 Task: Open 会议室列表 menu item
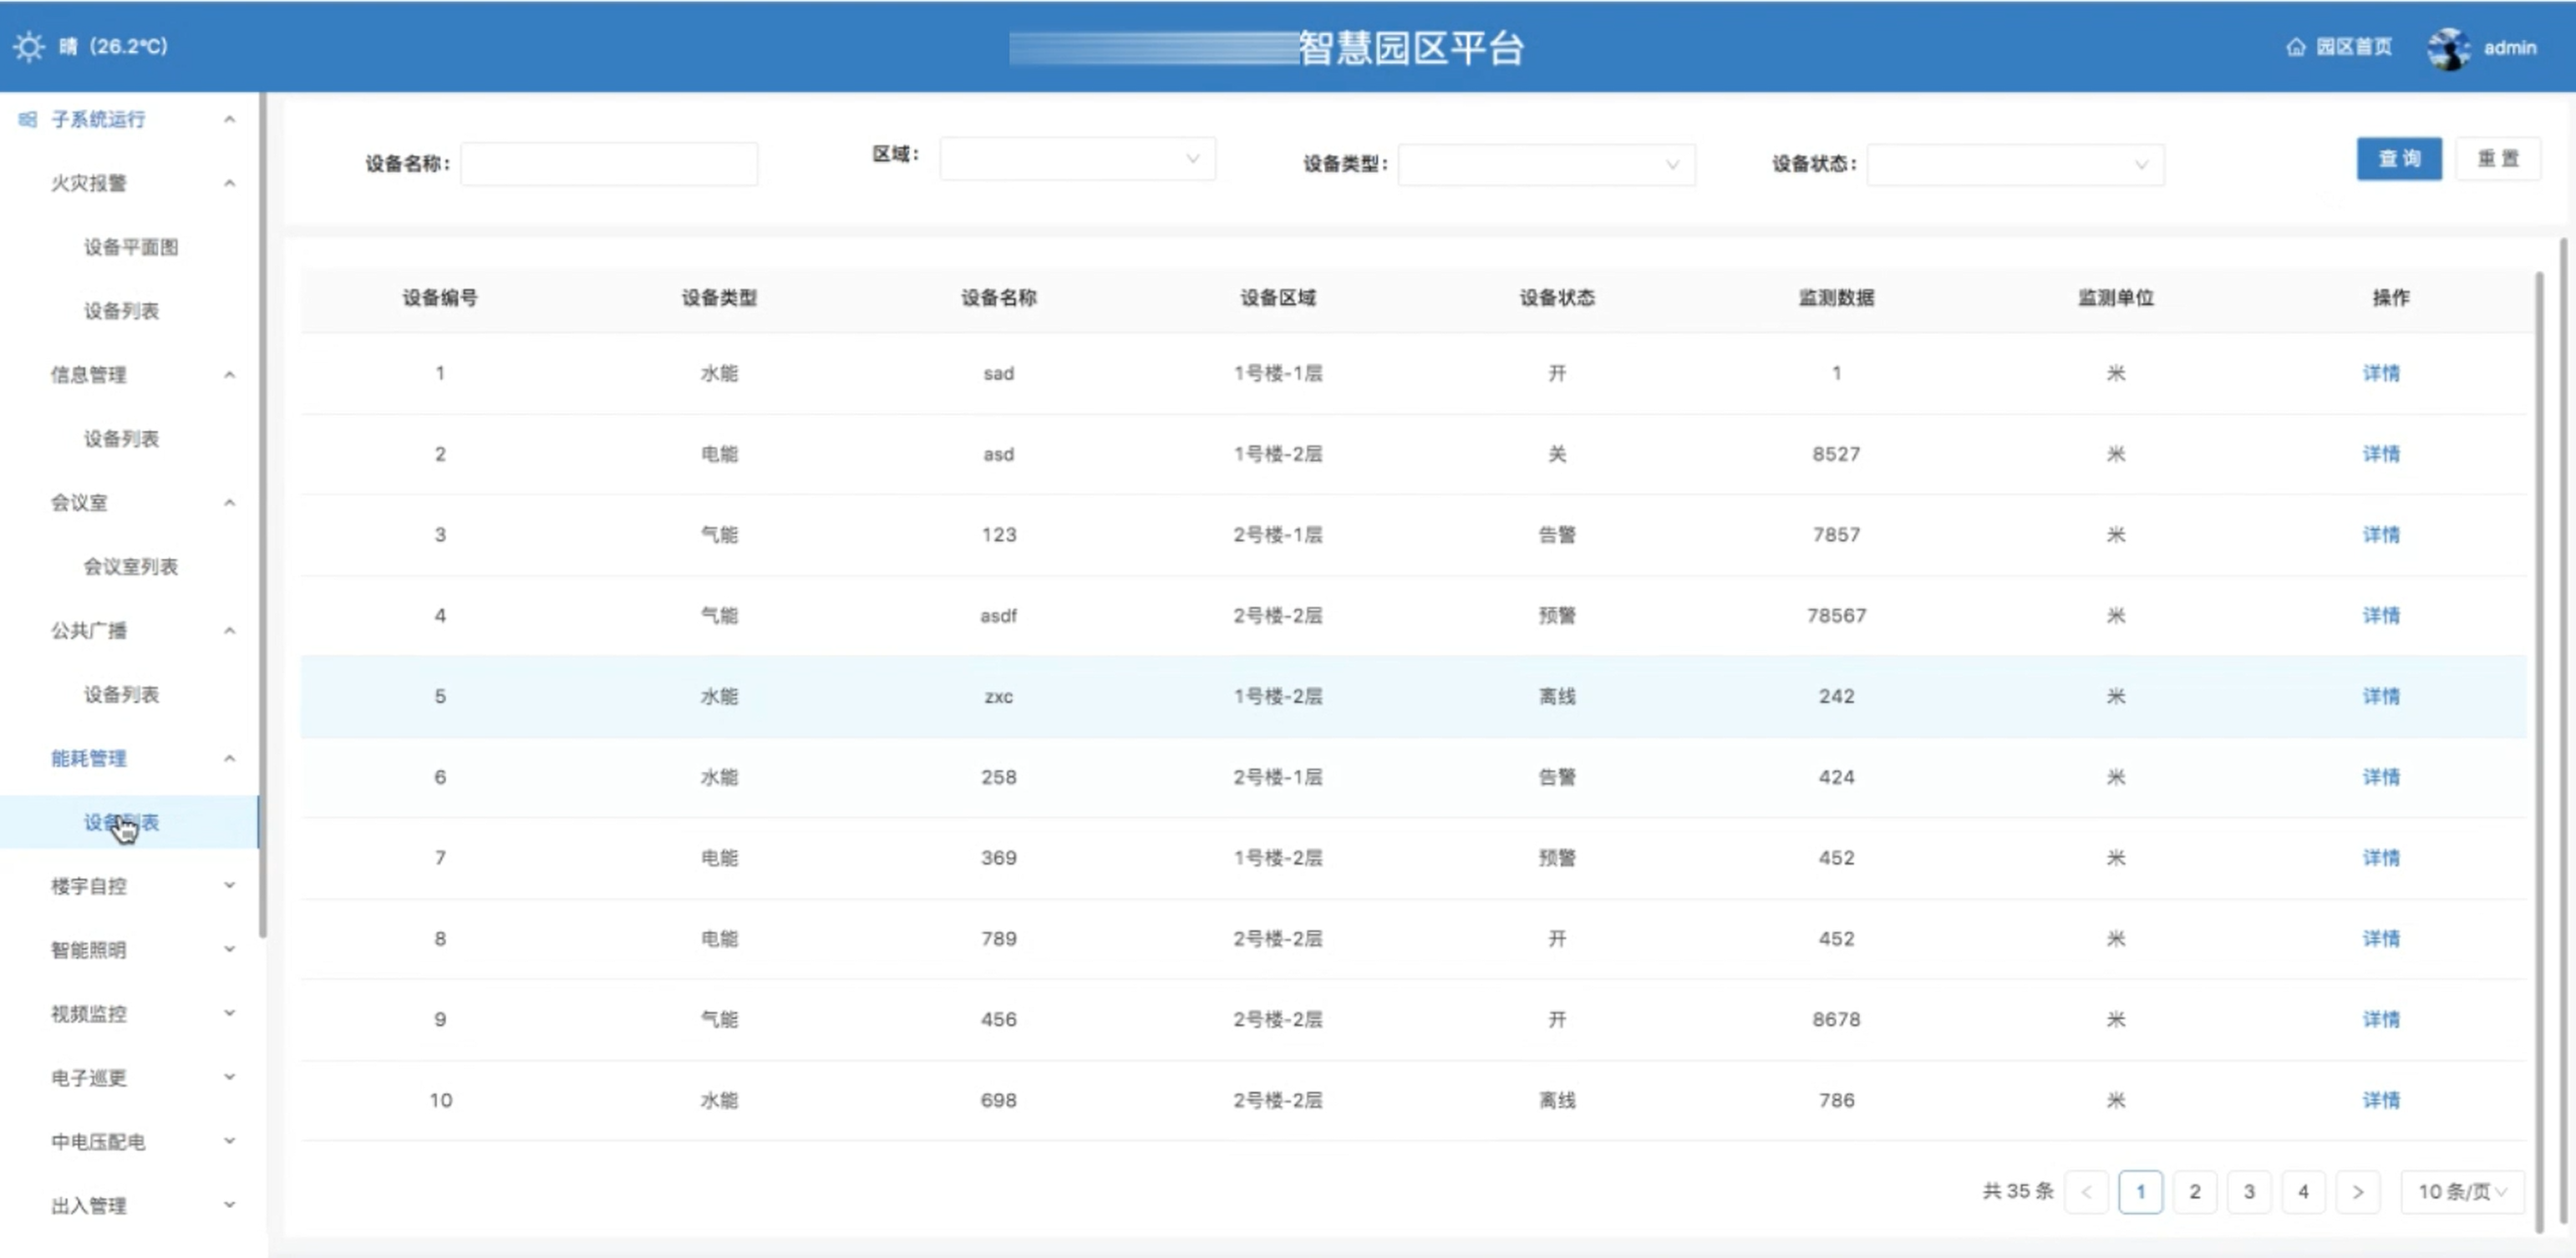pos(131,566)
